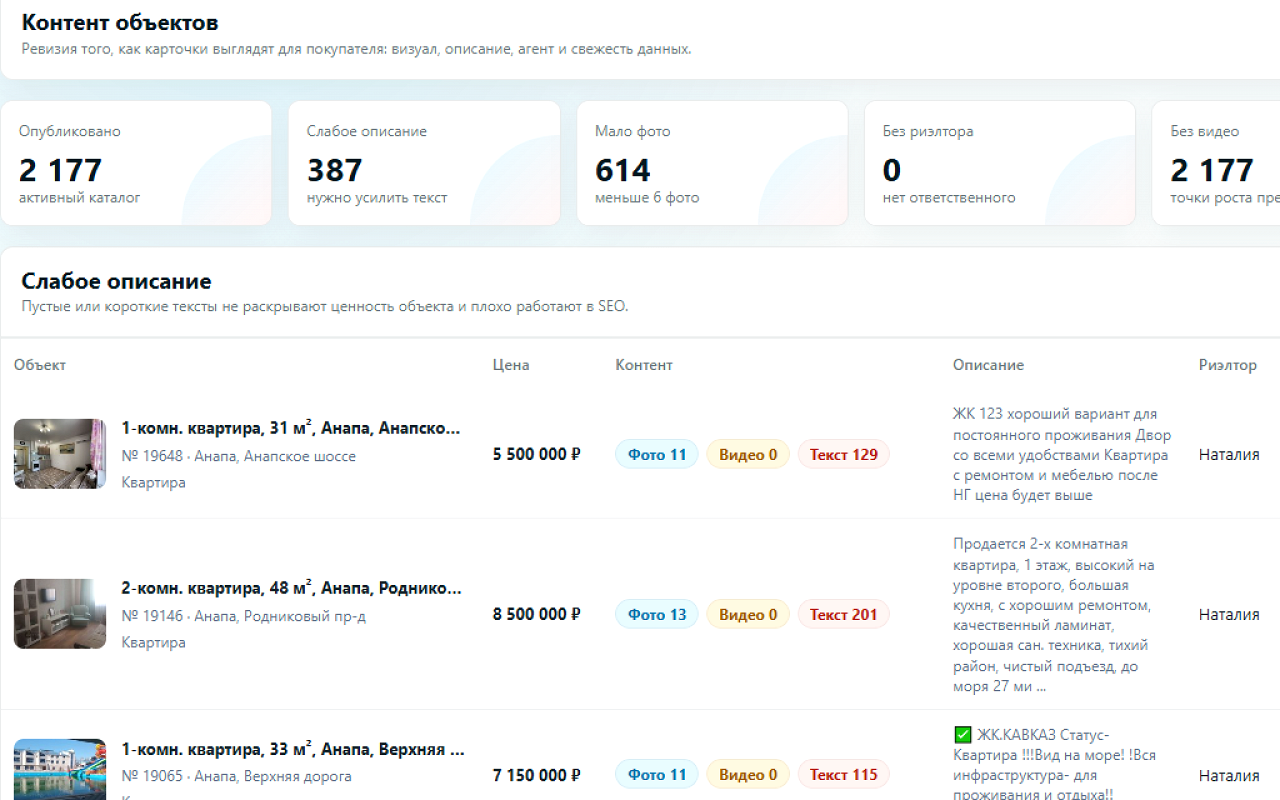Click the Без риэлтора 0 summary card

click(1000, 163)
